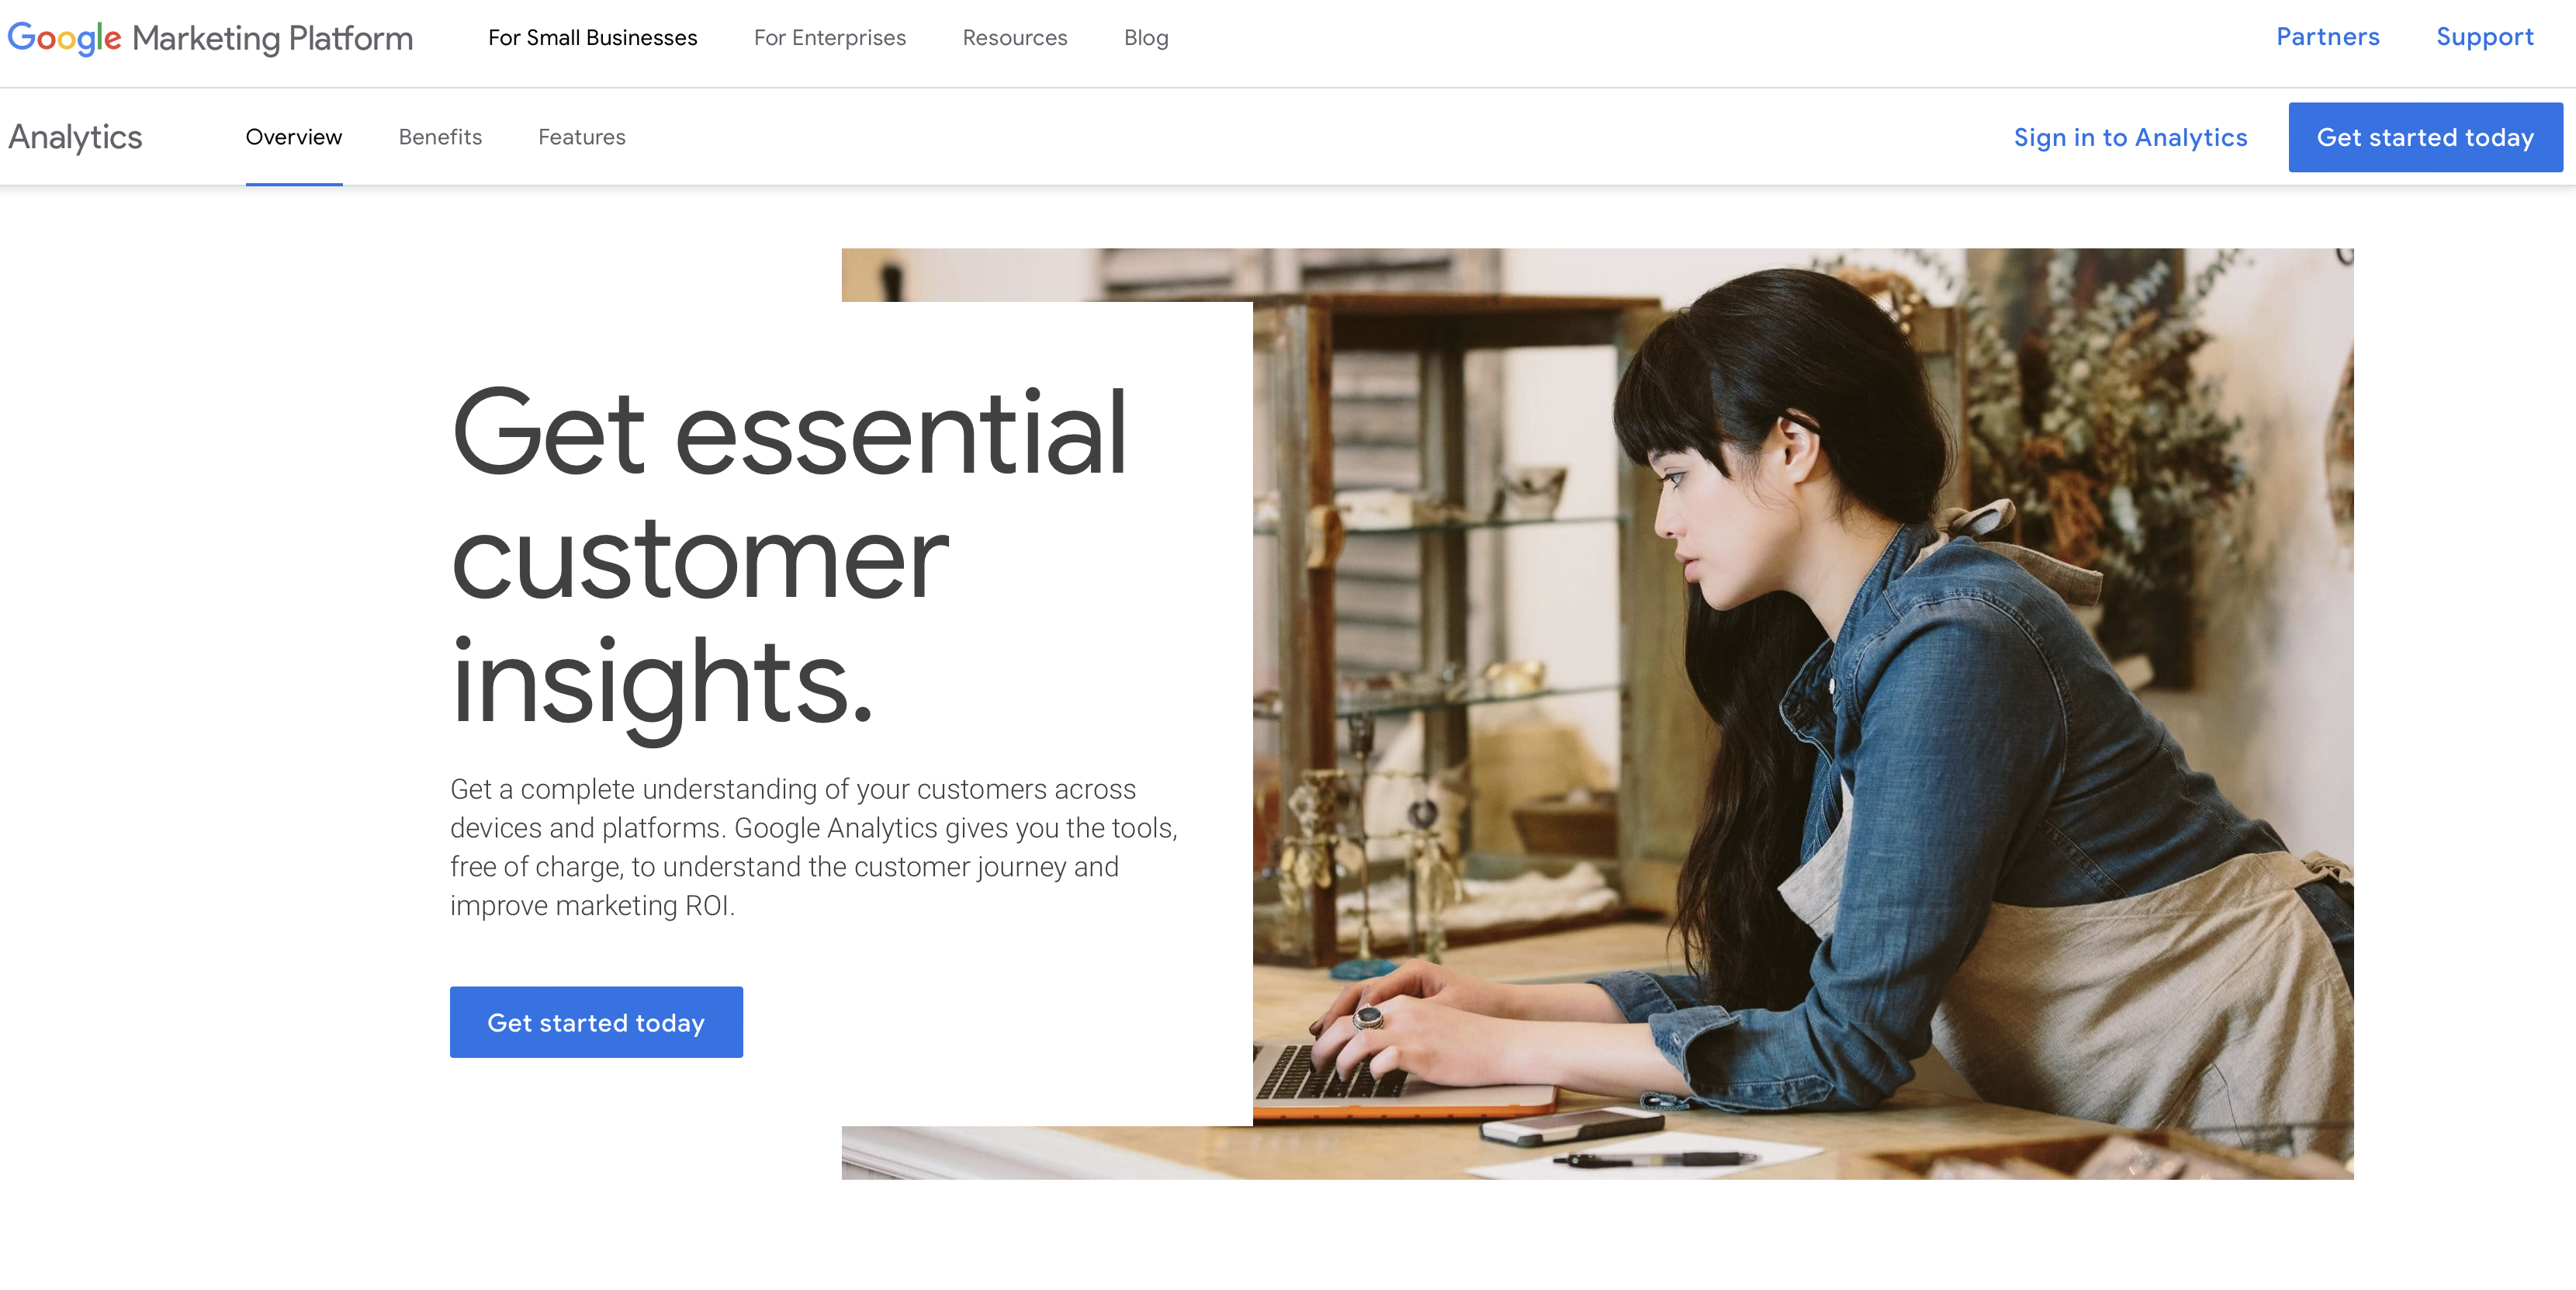Click the Benefits tab

pos(439,138)
